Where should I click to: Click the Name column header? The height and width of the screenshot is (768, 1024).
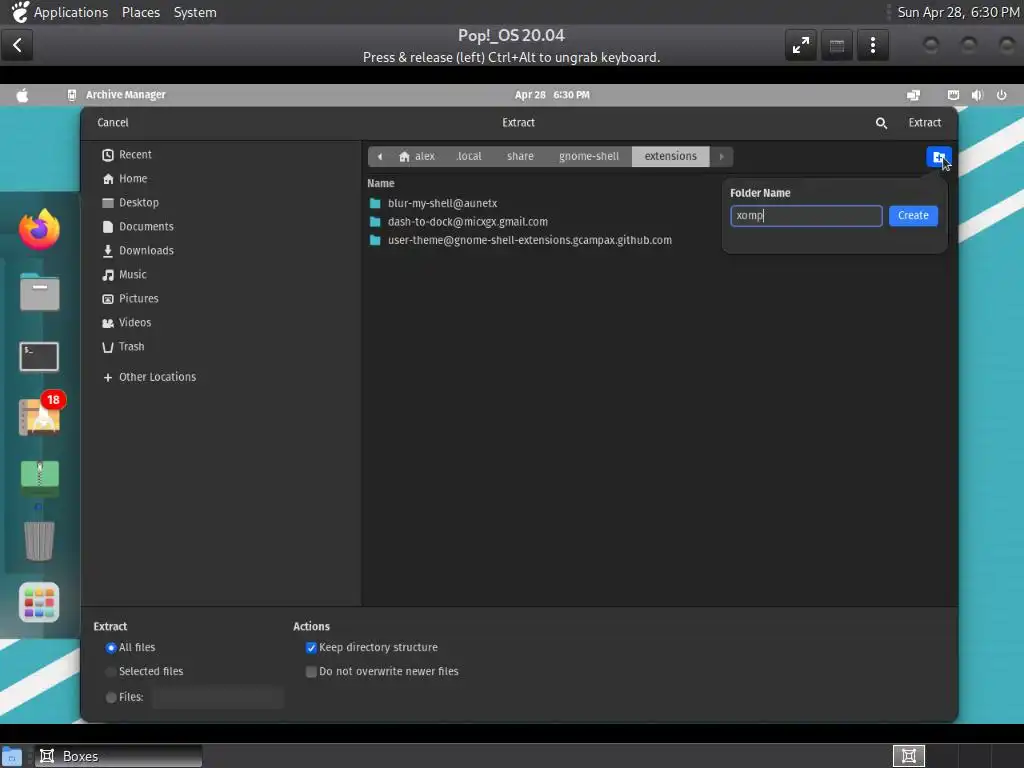point(381,184)
